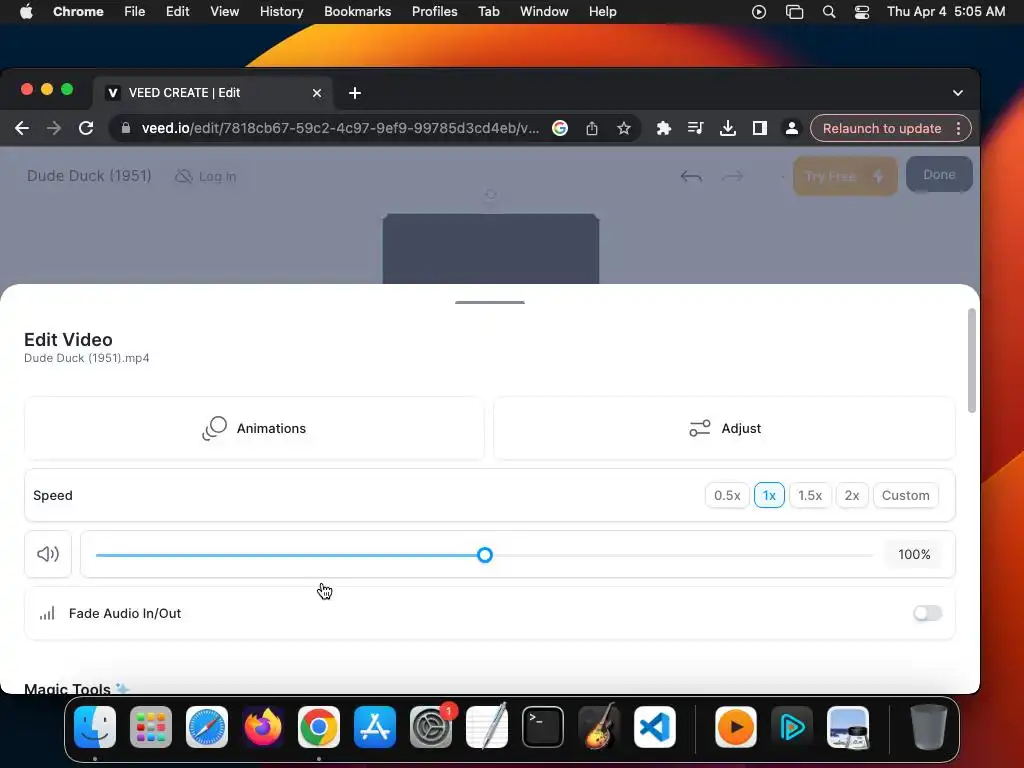
Task: Toggle the Chrome side panel
Action: [x=760, y=129]
